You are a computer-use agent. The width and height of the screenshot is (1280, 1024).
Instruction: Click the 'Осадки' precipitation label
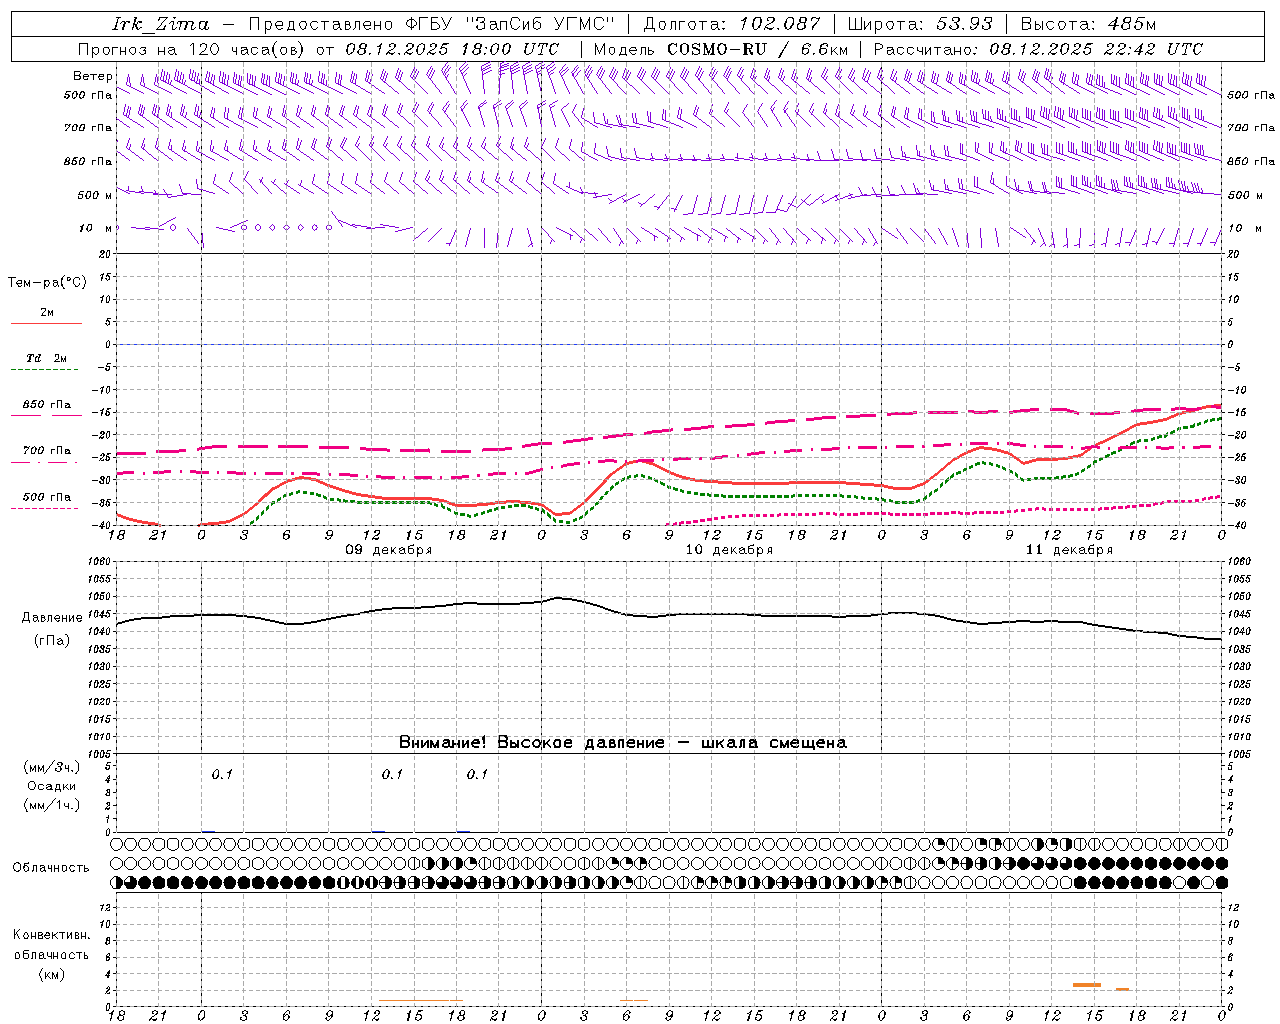[x=52, y=786]
